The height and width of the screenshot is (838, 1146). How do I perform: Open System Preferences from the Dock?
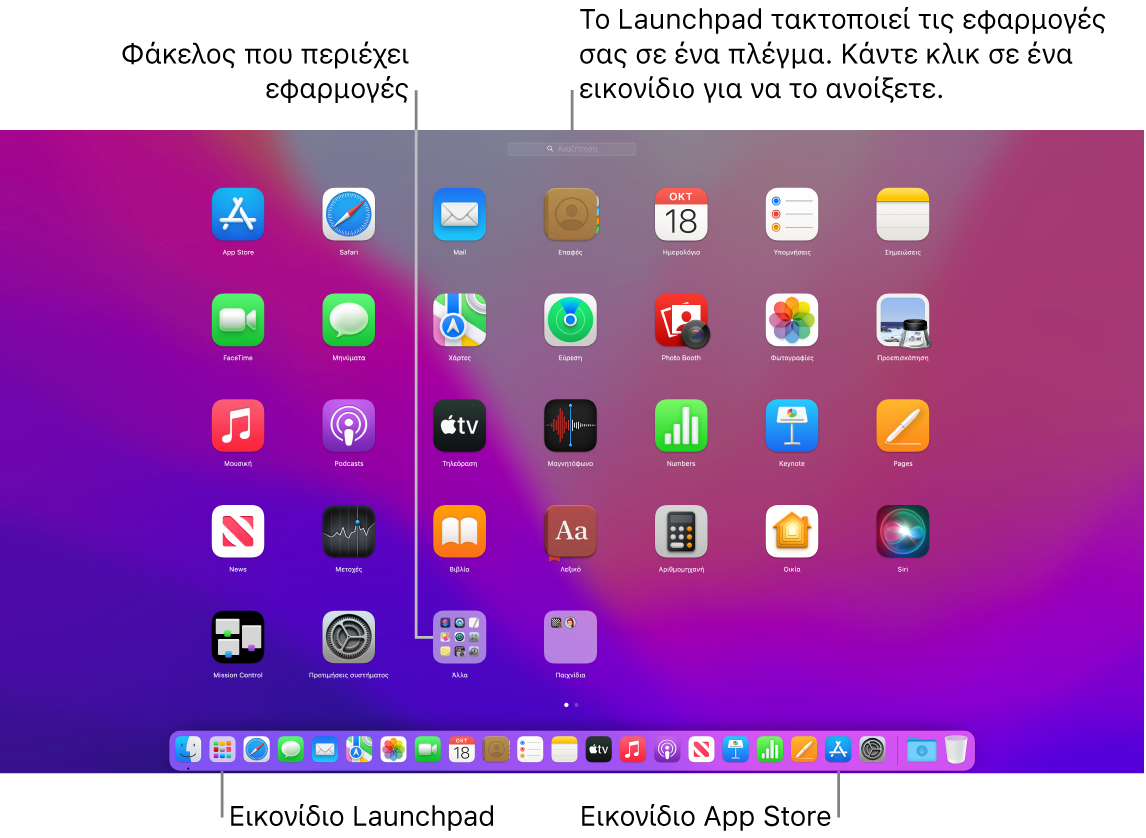(x=873, y=750)
